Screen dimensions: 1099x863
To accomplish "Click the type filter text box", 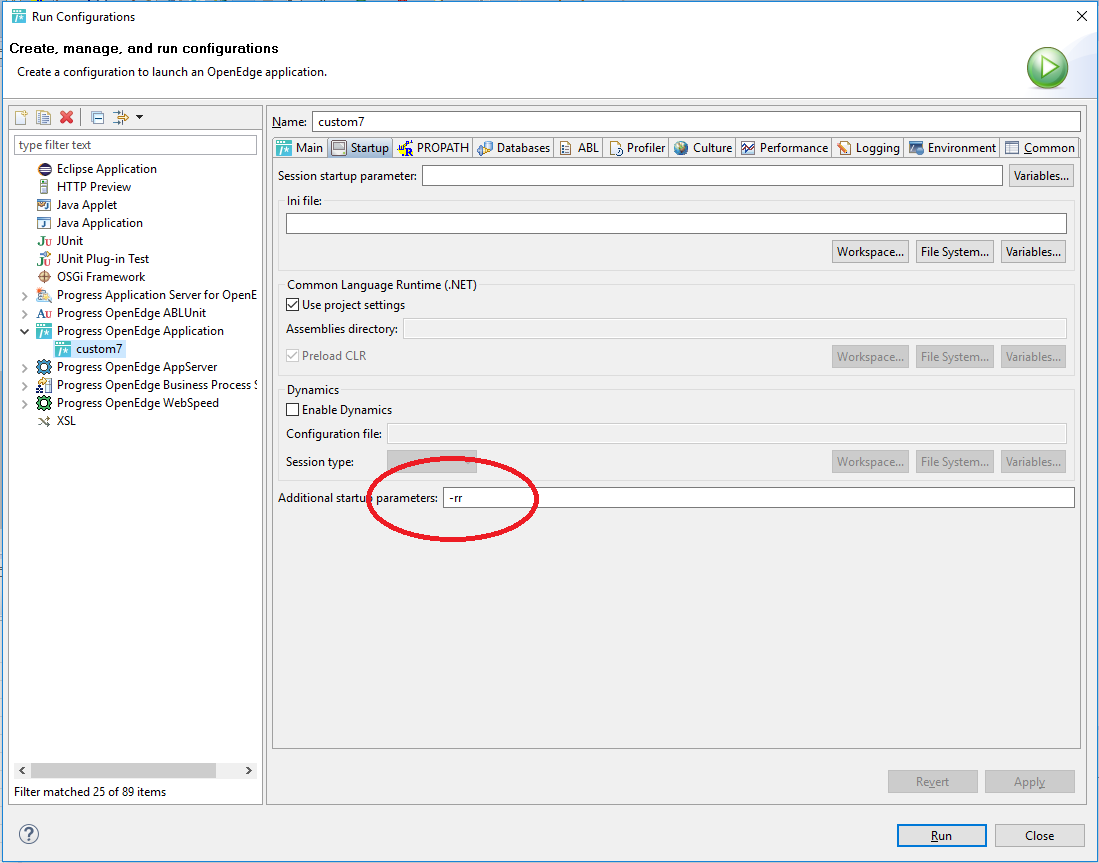I will (x=135, y=145).
